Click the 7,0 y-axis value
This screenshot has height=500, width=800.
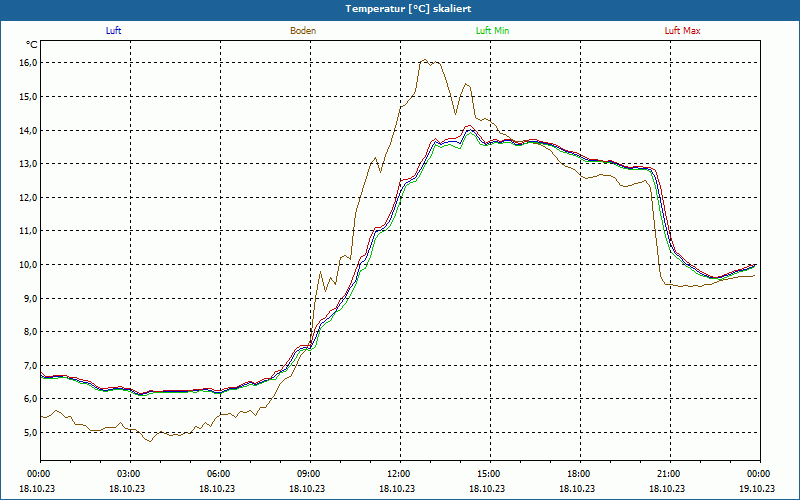point(30,365)
